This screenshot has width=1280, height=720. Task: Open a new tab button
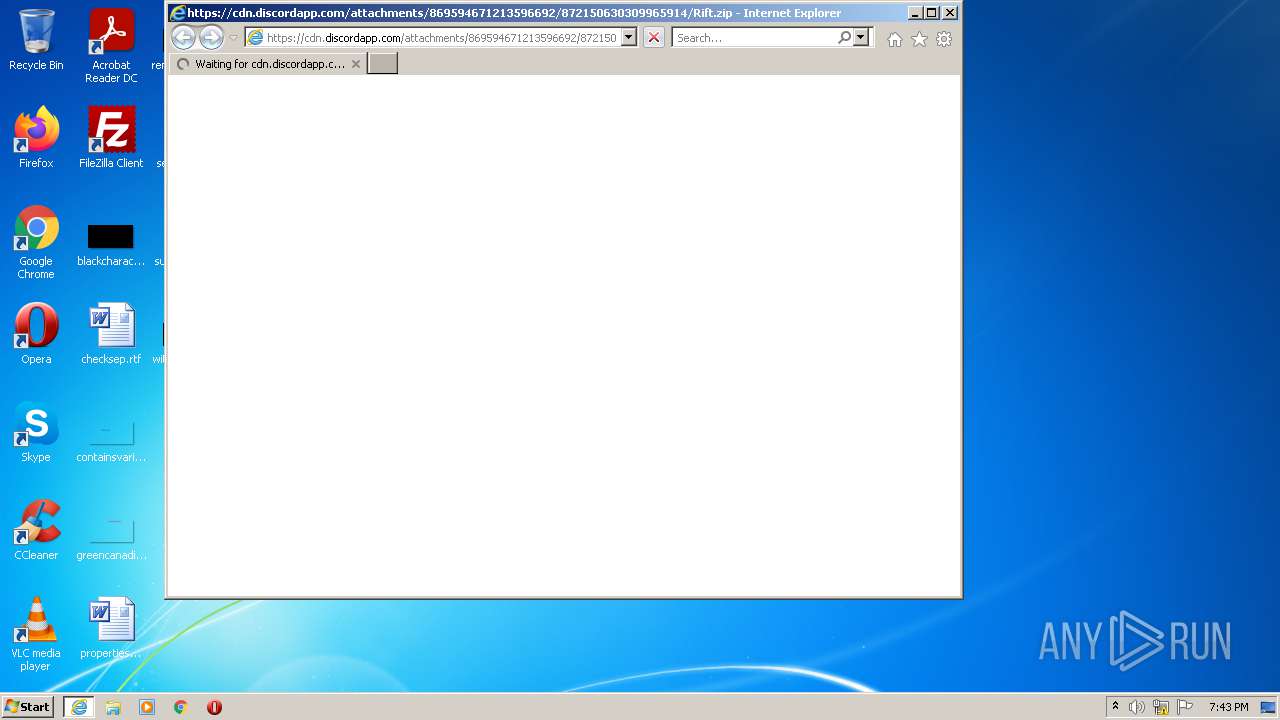(382, 64)
